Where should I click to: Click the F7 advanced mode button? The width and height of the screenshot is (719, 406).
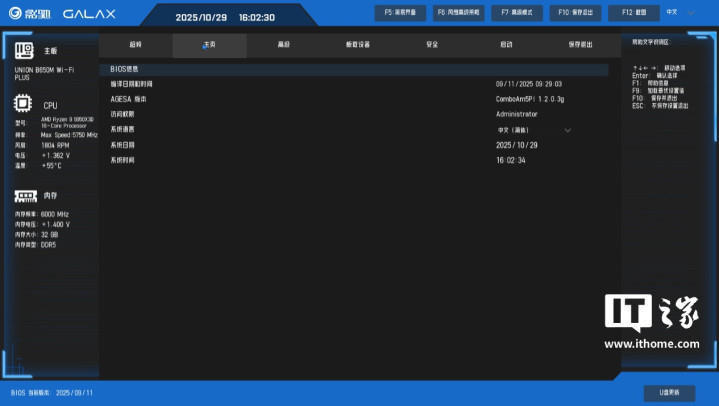517,13
